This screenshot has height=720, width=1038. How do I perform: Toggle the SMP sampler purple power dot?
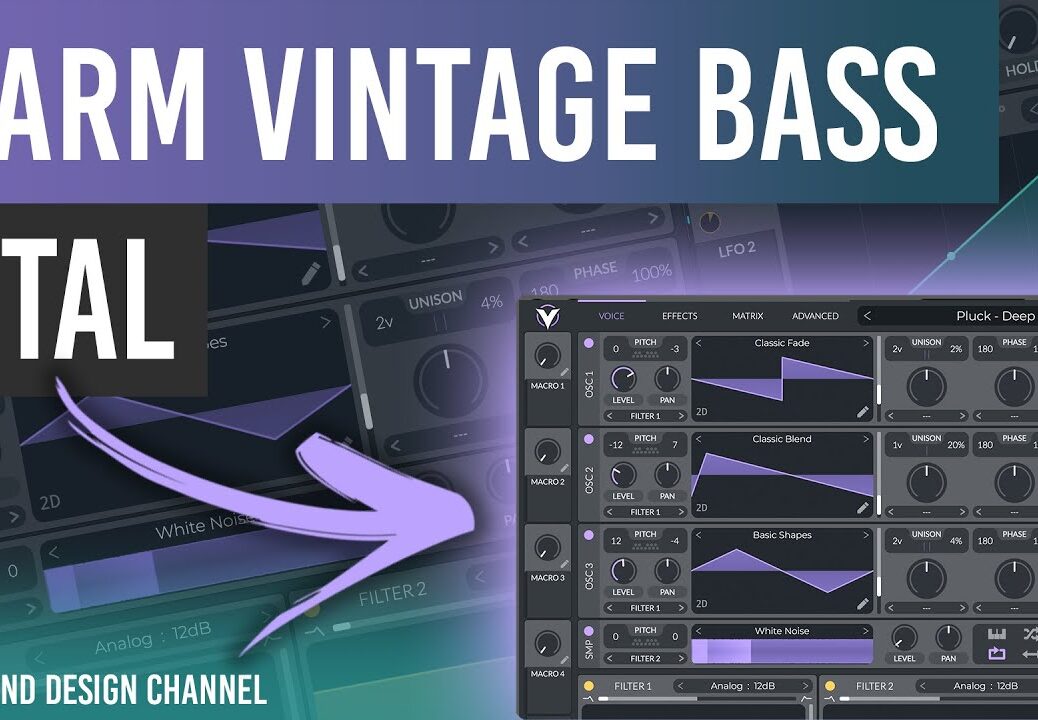[589, 631]
